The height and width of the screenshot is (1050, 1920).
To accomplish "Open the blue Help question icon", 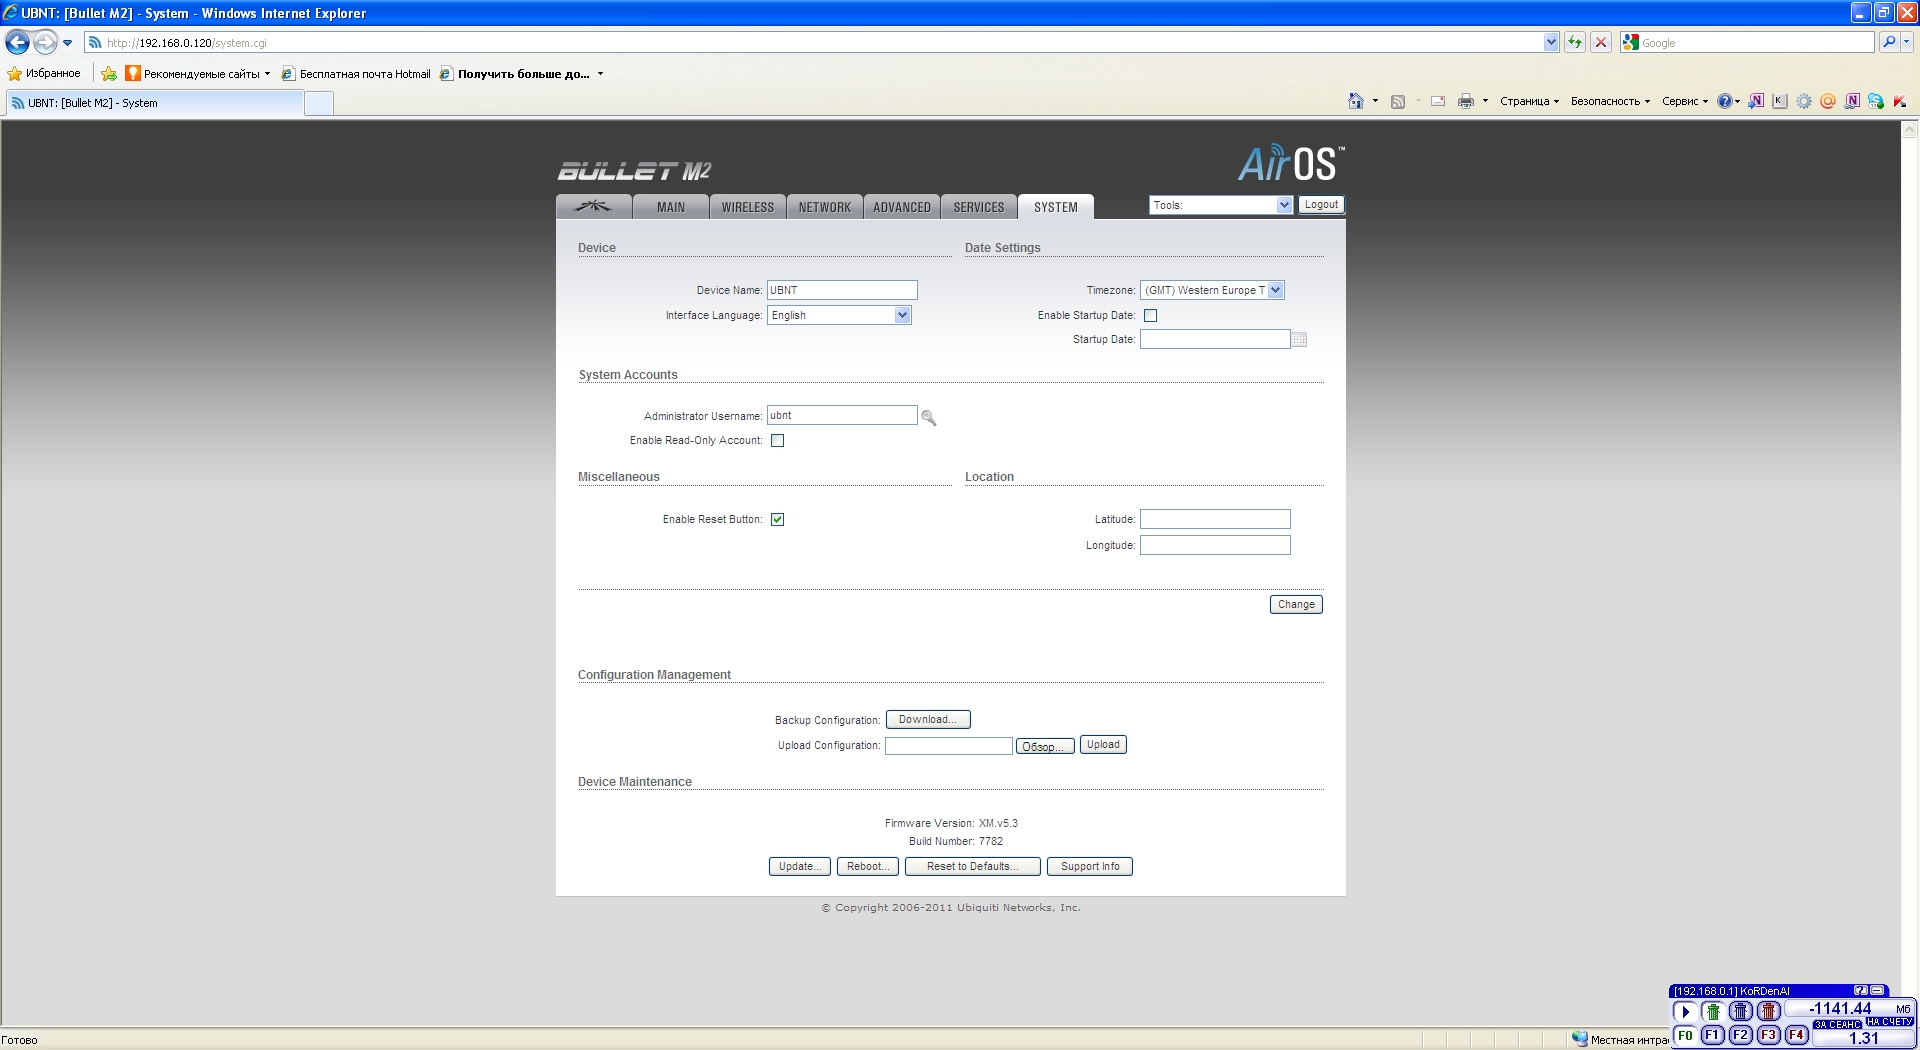I will tap(1724, 101).
